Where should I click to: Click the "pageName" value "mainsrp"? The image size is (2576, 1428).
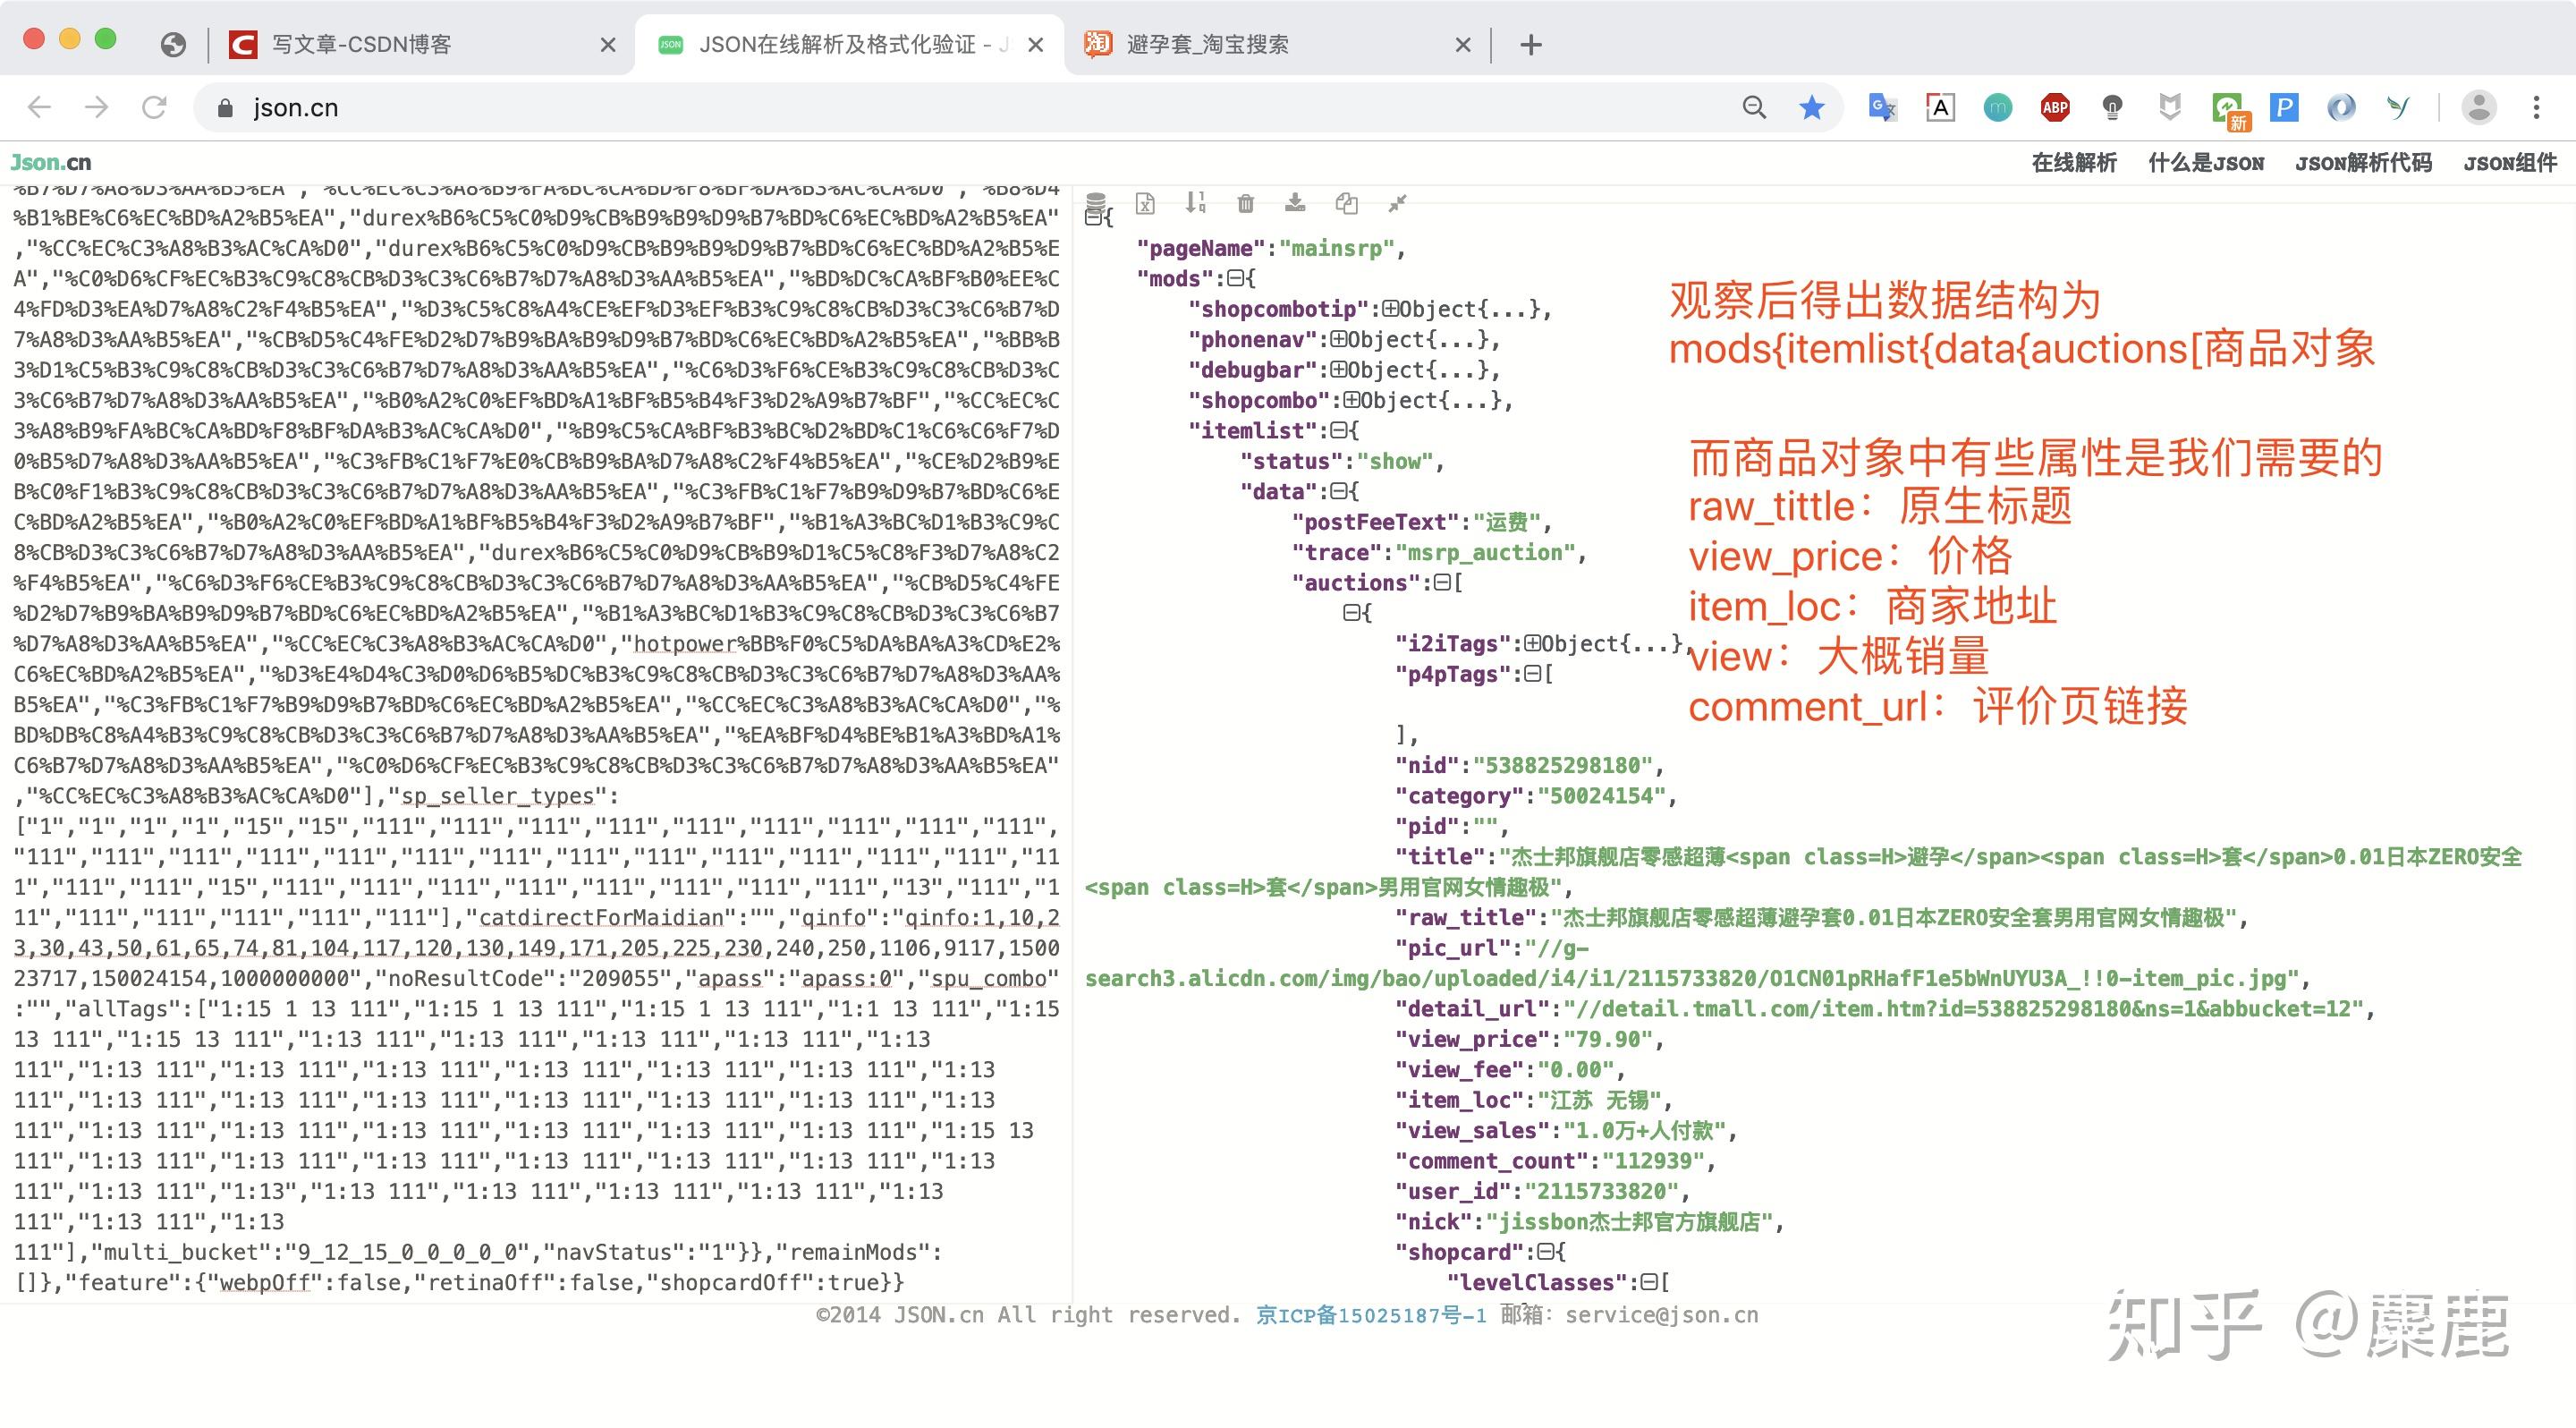(1336, 248)
